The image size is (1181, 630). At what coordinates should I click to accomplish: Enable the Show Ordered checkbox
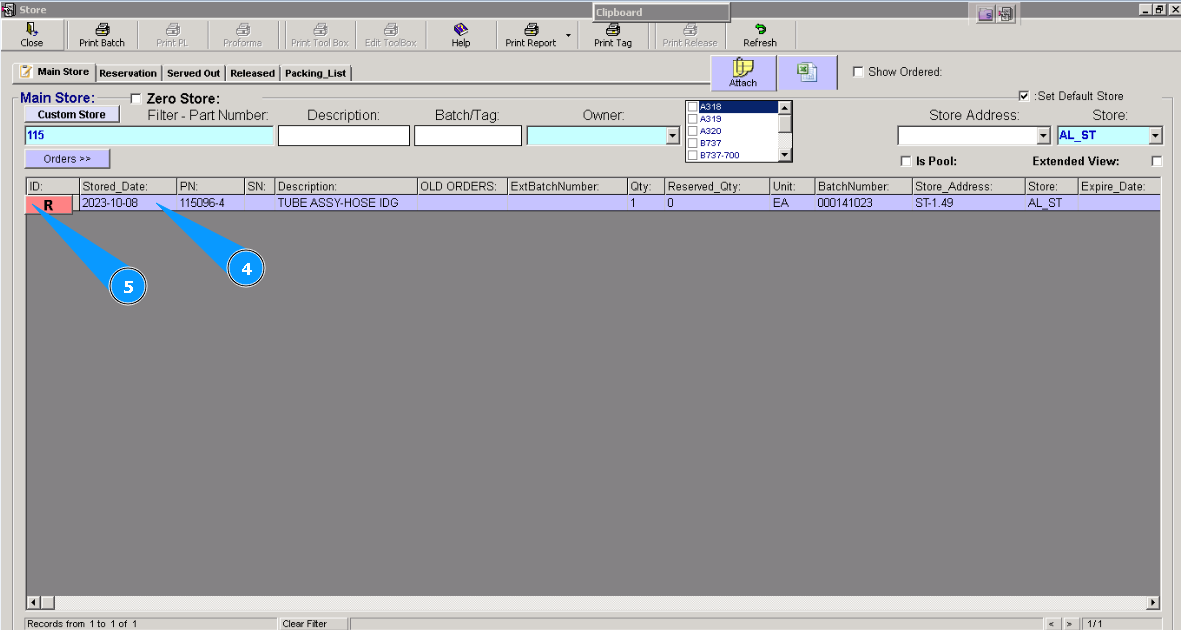[x=858, y=72]
